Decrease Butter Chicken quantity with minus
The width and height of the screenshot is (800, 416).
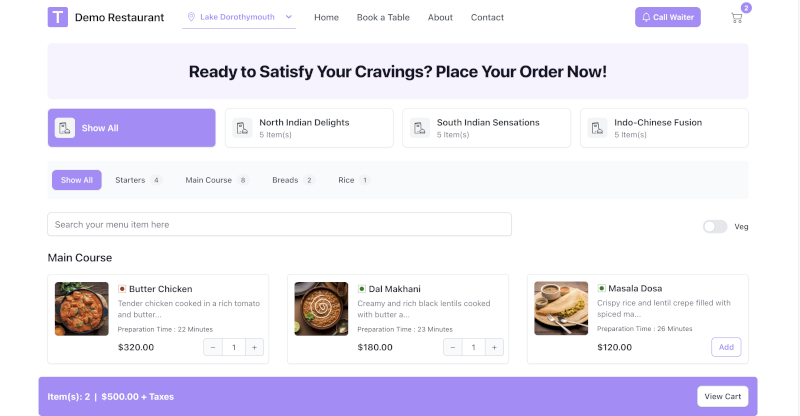(213, 347)
